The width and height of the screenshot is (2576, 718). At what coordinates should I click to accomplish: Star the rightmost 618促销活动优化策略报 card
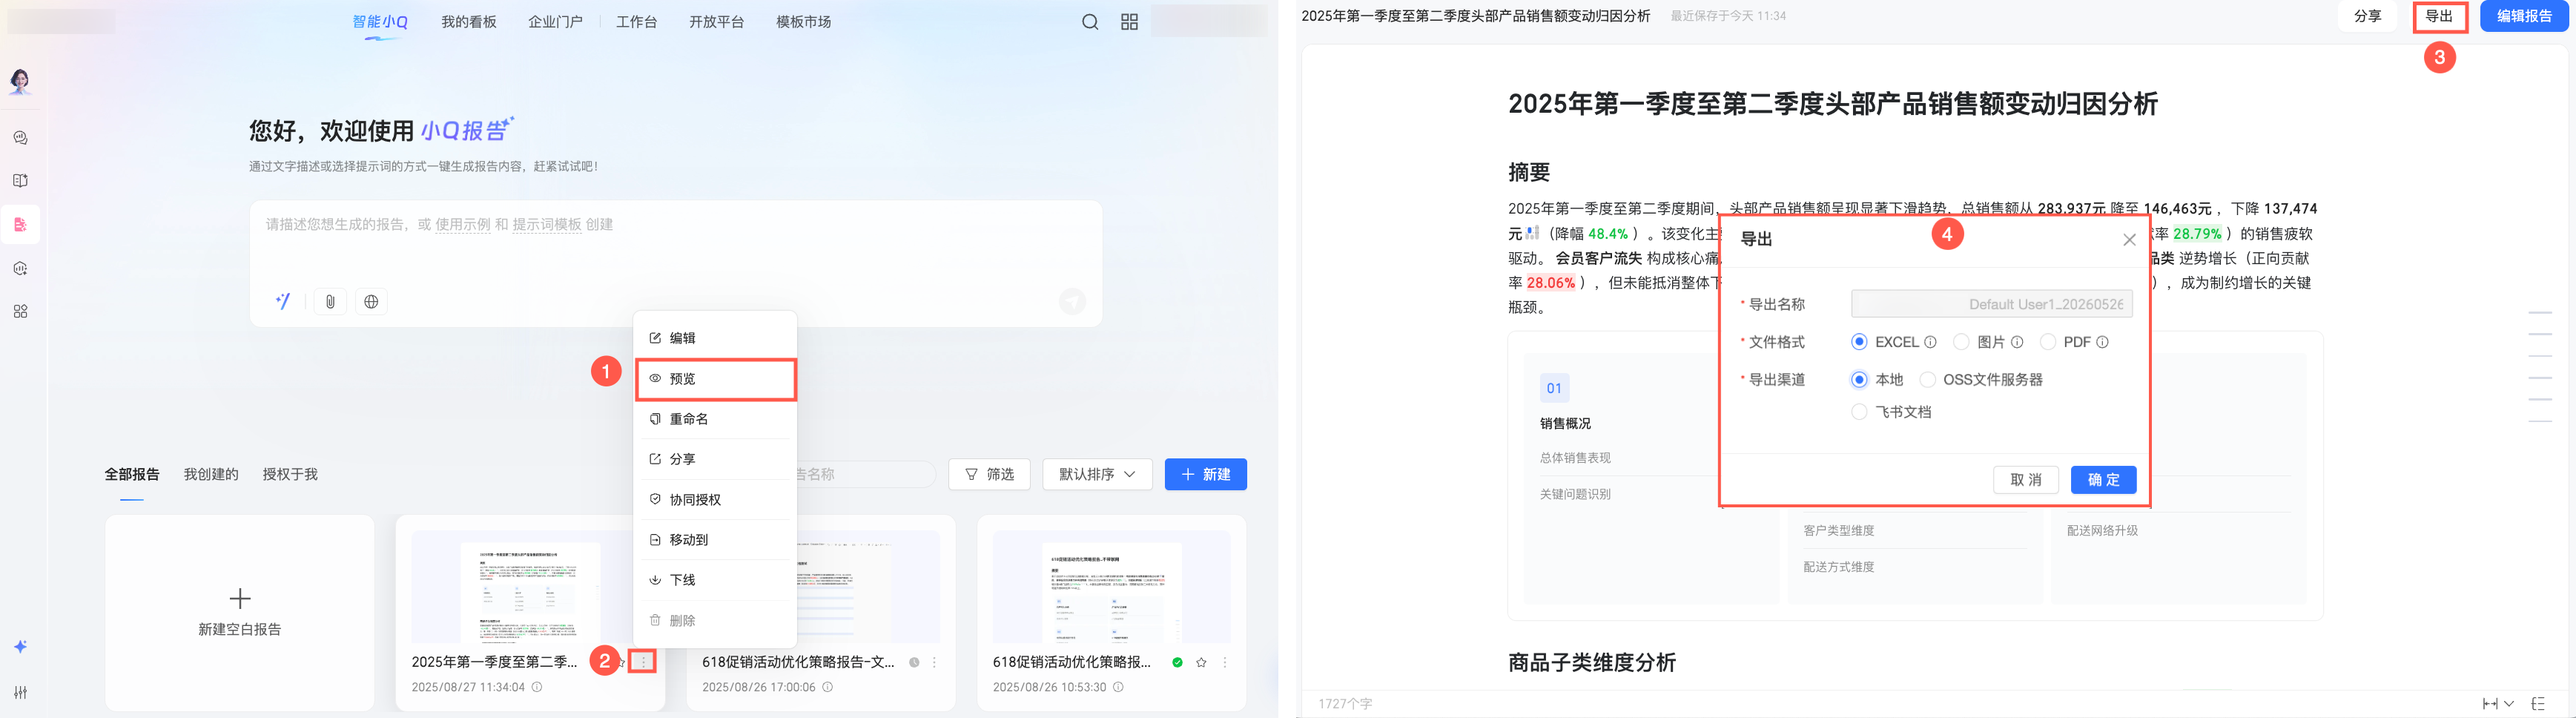tap(1201, 662)
